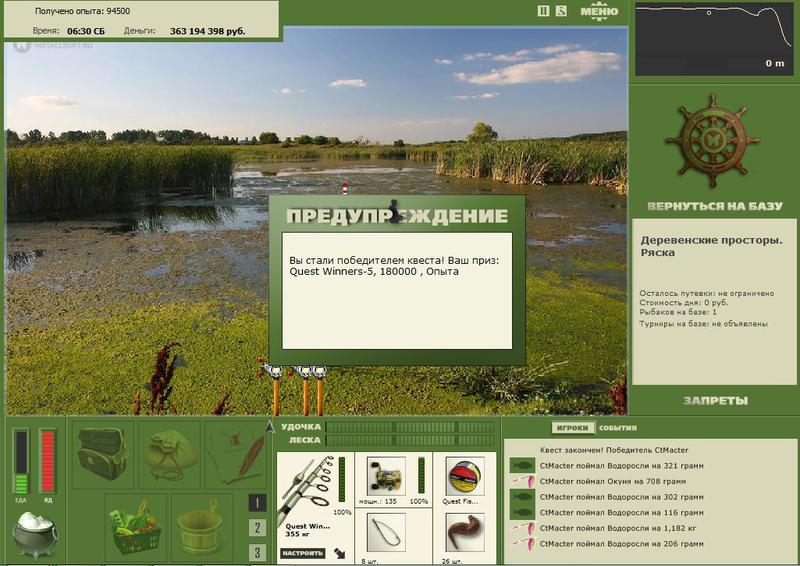Toggle the sound icon beside МЕНЮ
The height and width of the screenshot is (566, 800).
pyautogui.click(x=561, y=10)
